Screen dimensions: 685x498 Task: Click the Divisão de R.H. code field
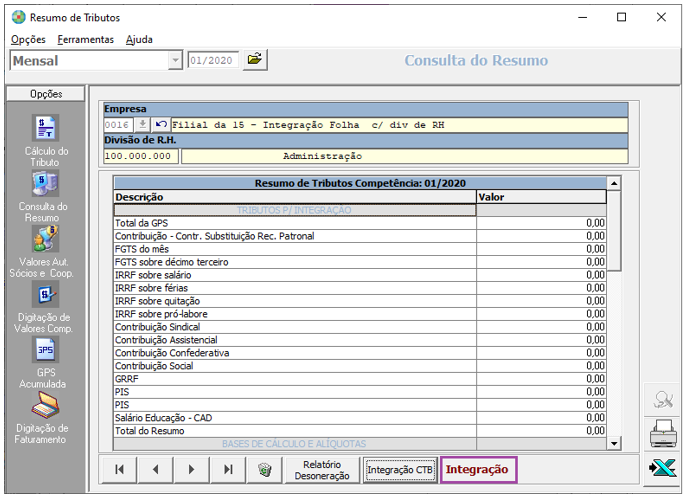[x=141, y=156]
